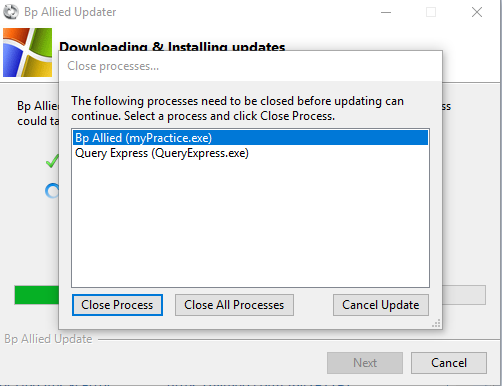Click the Cancel button in updater

(449, 363)
